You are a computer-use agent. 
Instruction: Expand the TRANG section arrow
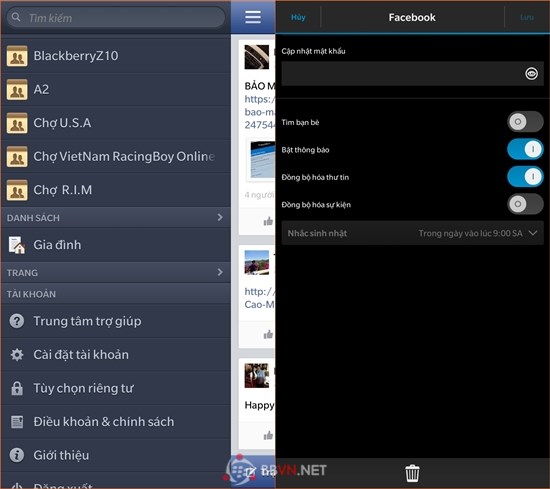220,272
